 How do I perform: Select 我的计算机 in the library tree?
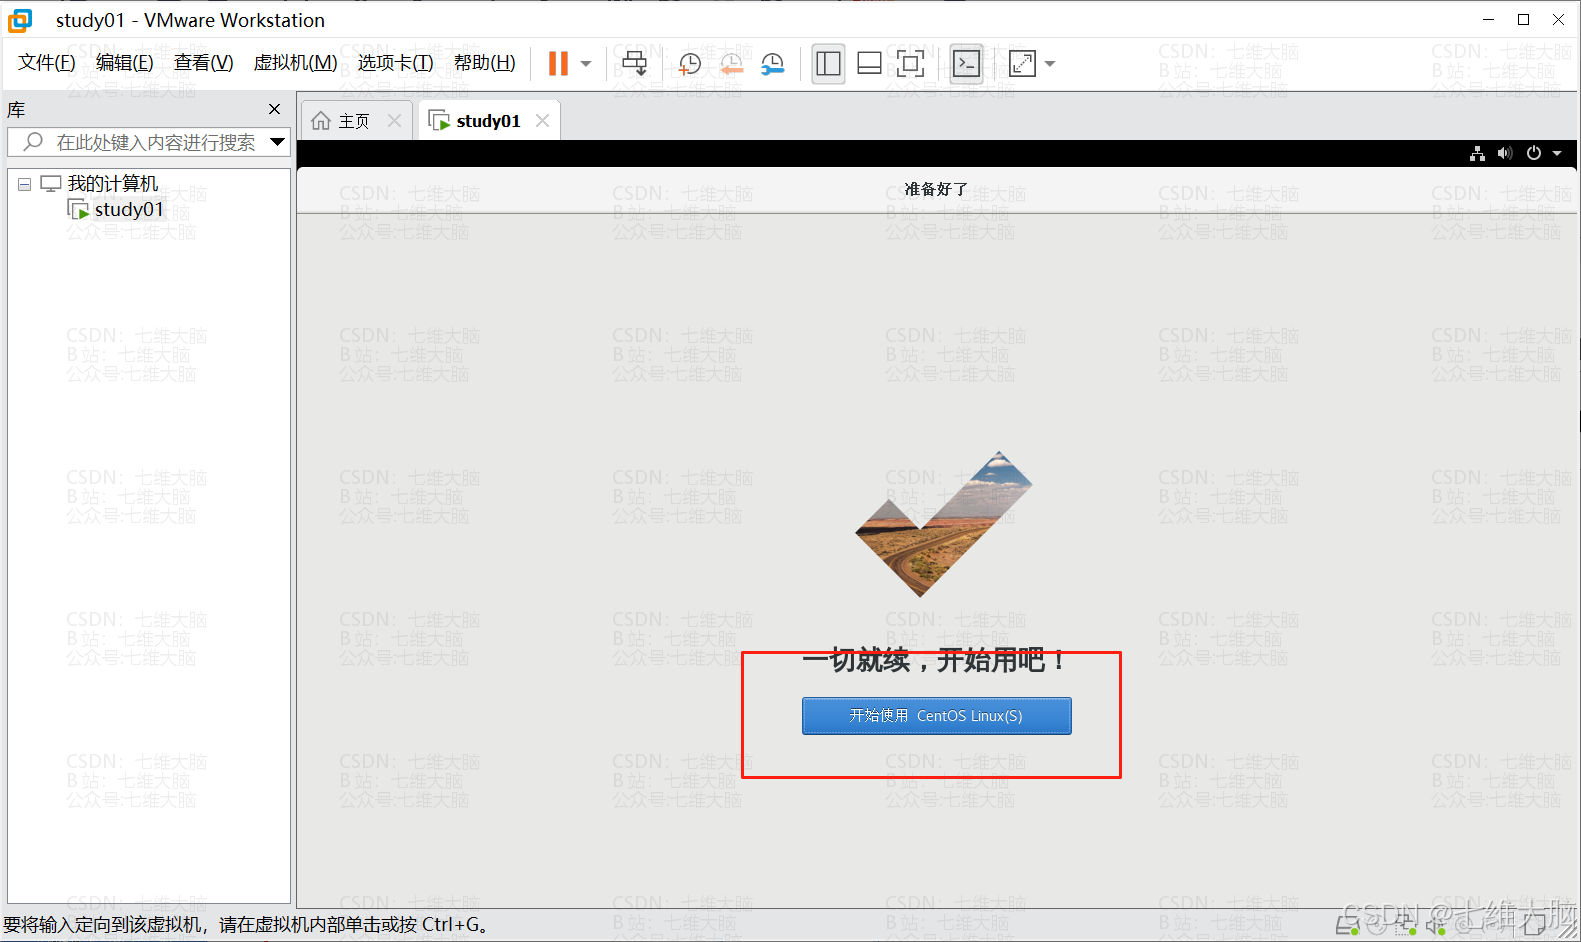coord(112,184)
